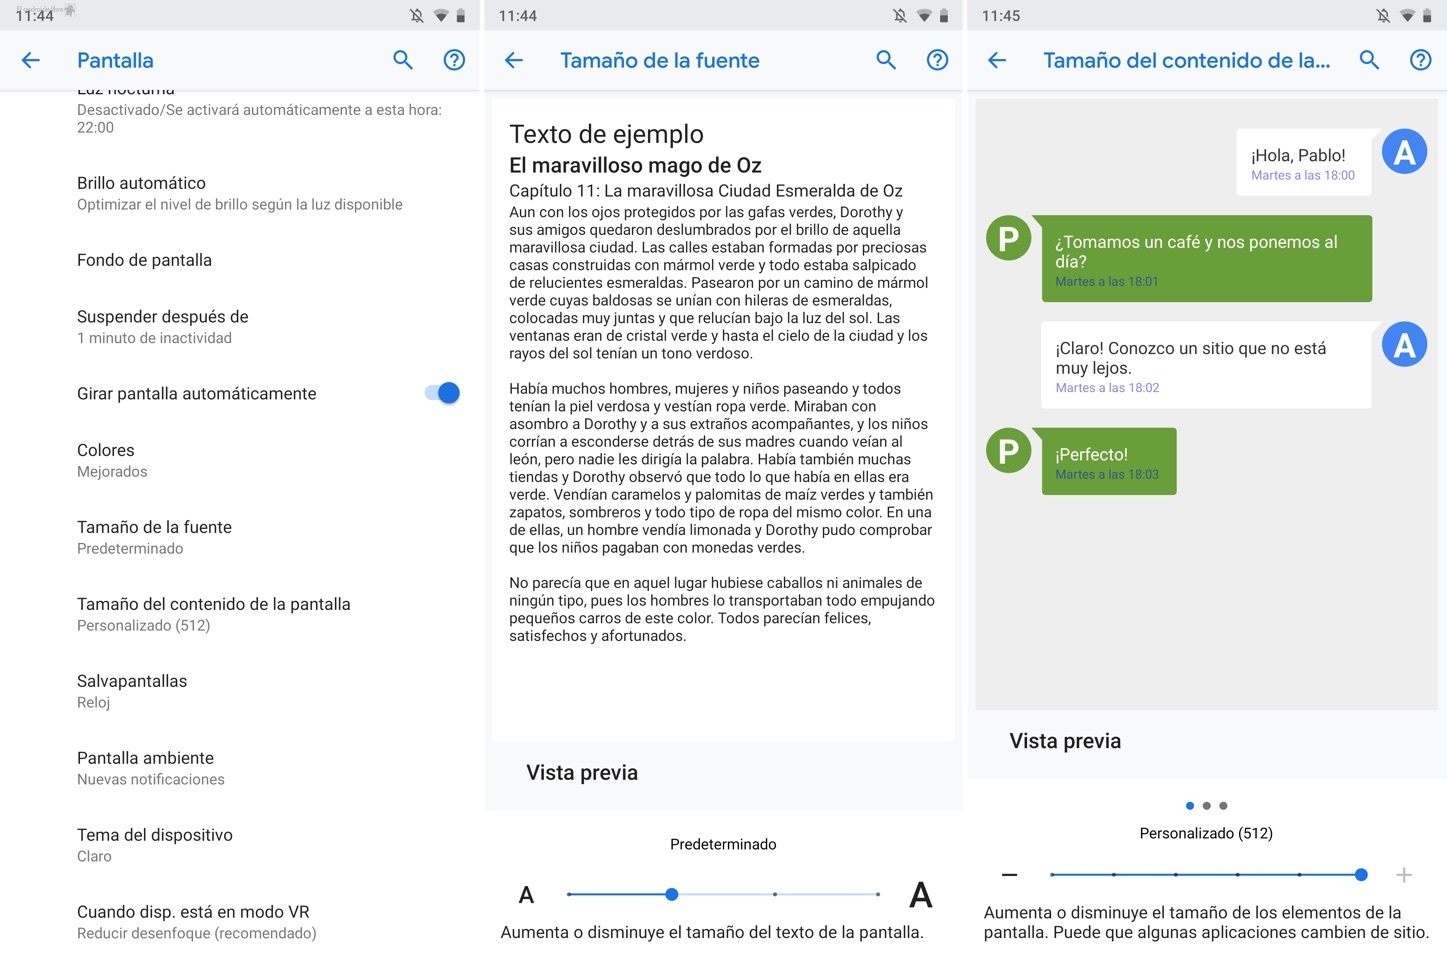Open search in Pantalla settings
Image resolution: width=1447 pixels, height=960 pixels.
pos(403,60)
